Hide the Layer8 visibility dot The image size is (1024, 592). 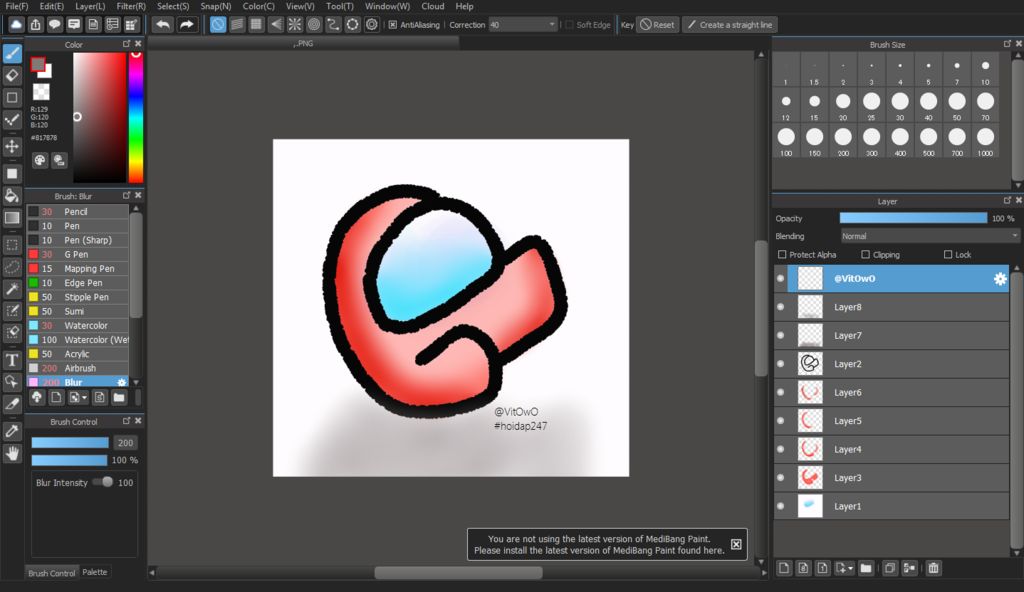pyautogui.click(x=780, y=307)
